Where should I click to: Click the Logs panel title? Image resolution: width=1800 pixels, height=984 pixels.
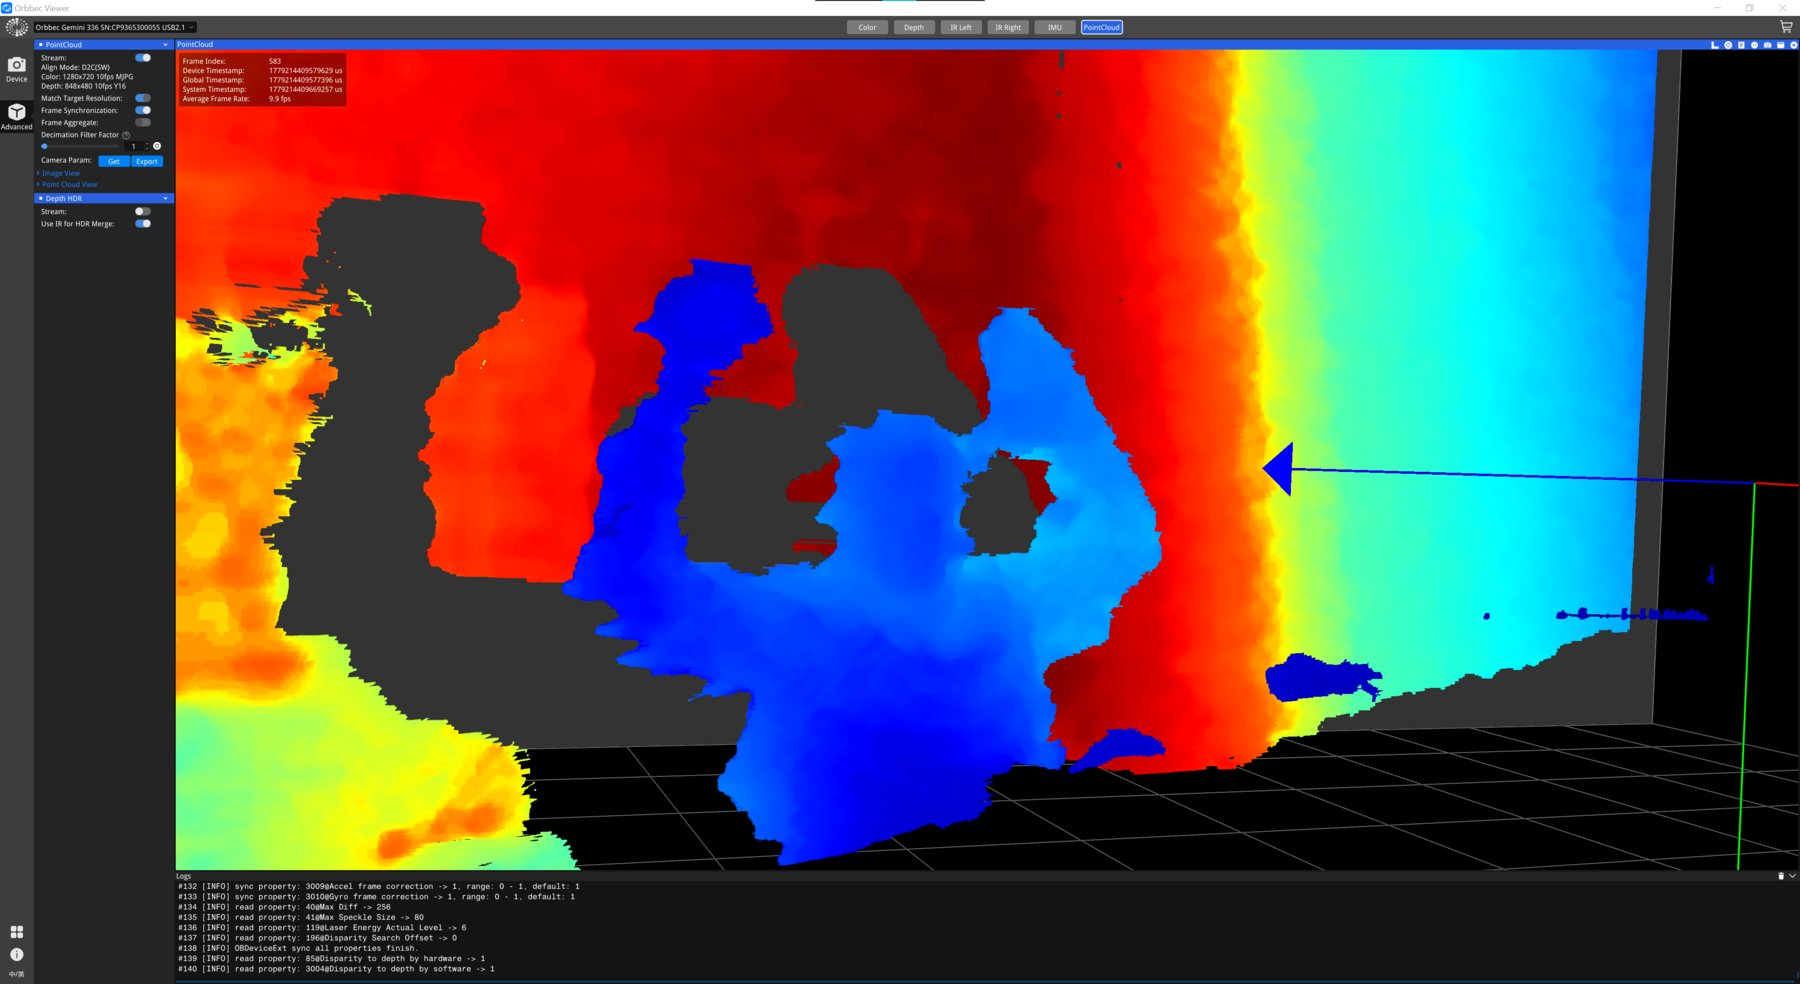point(184,876)
